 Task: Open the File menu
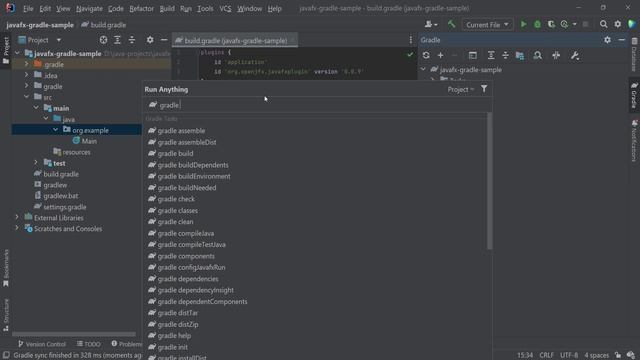coord(28,8)
